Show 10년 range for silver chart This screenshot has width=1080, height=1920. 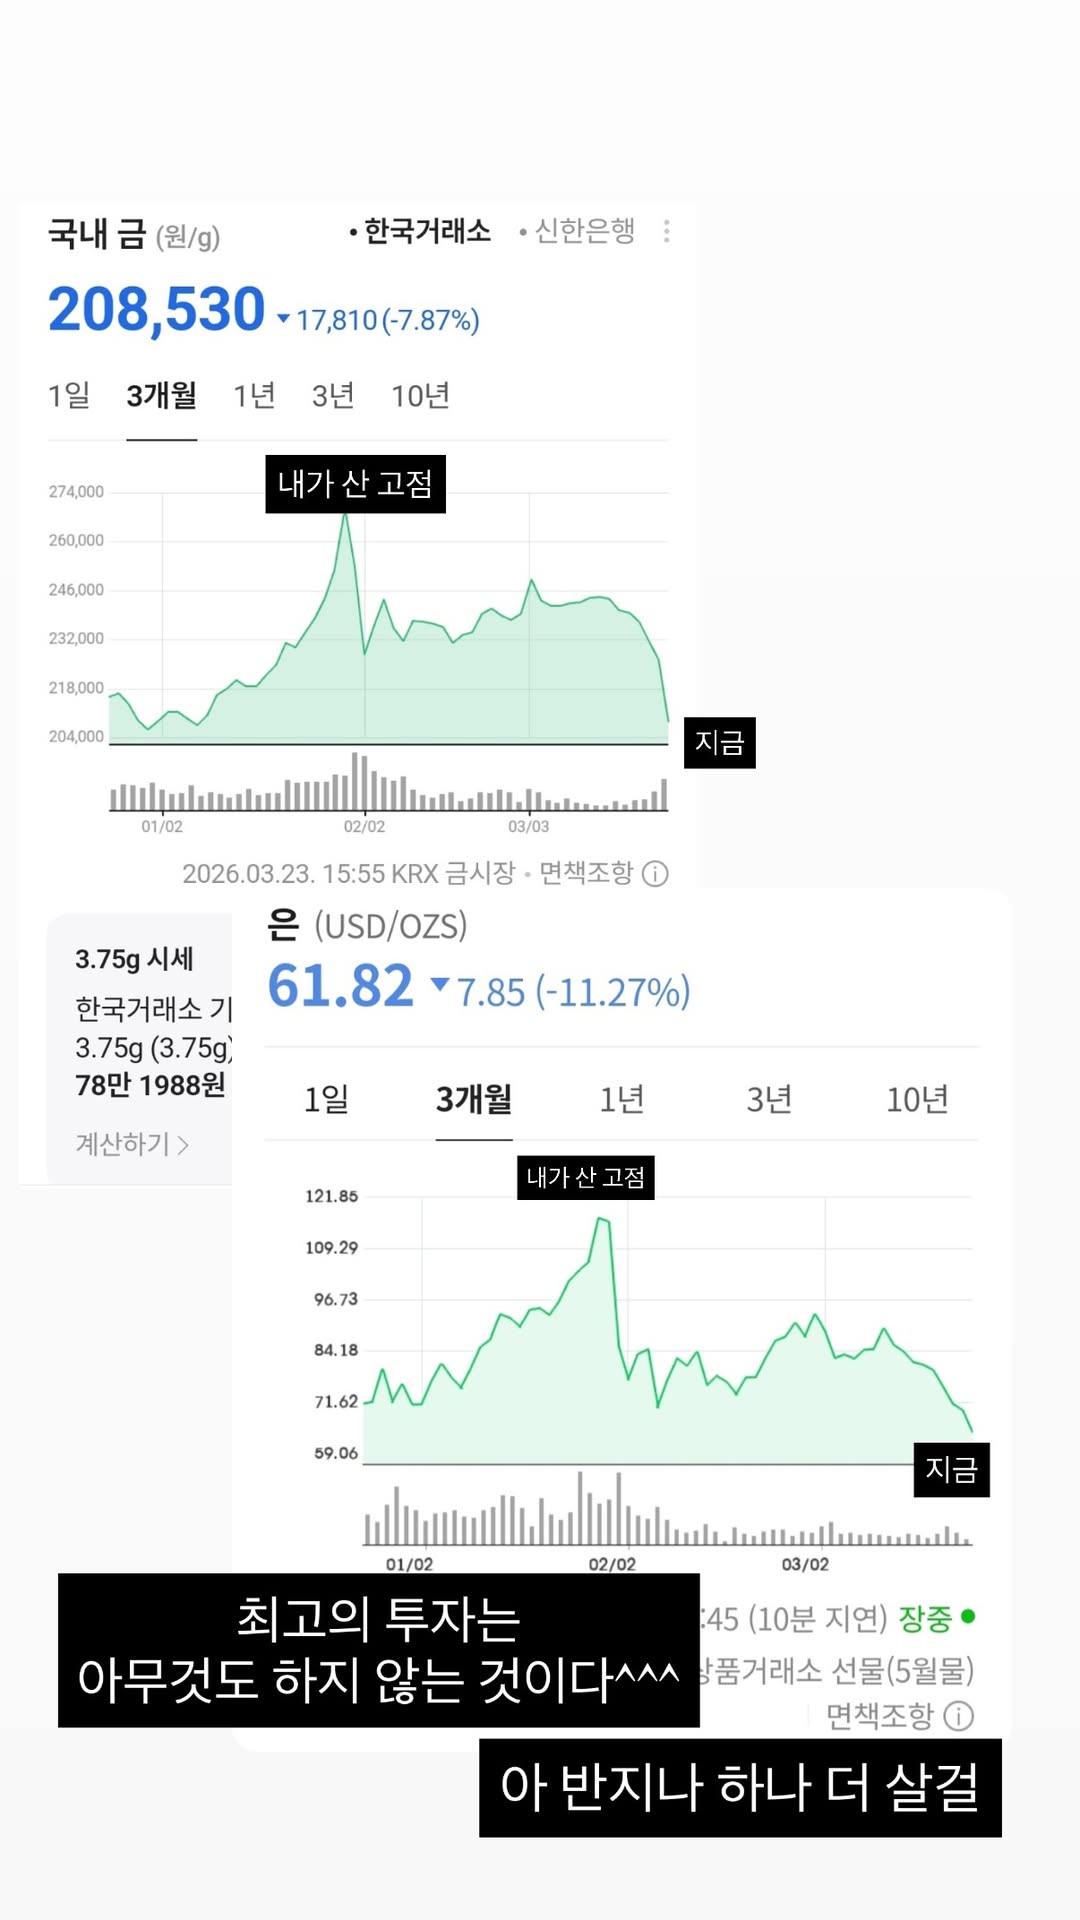(x=916, y=1100)
